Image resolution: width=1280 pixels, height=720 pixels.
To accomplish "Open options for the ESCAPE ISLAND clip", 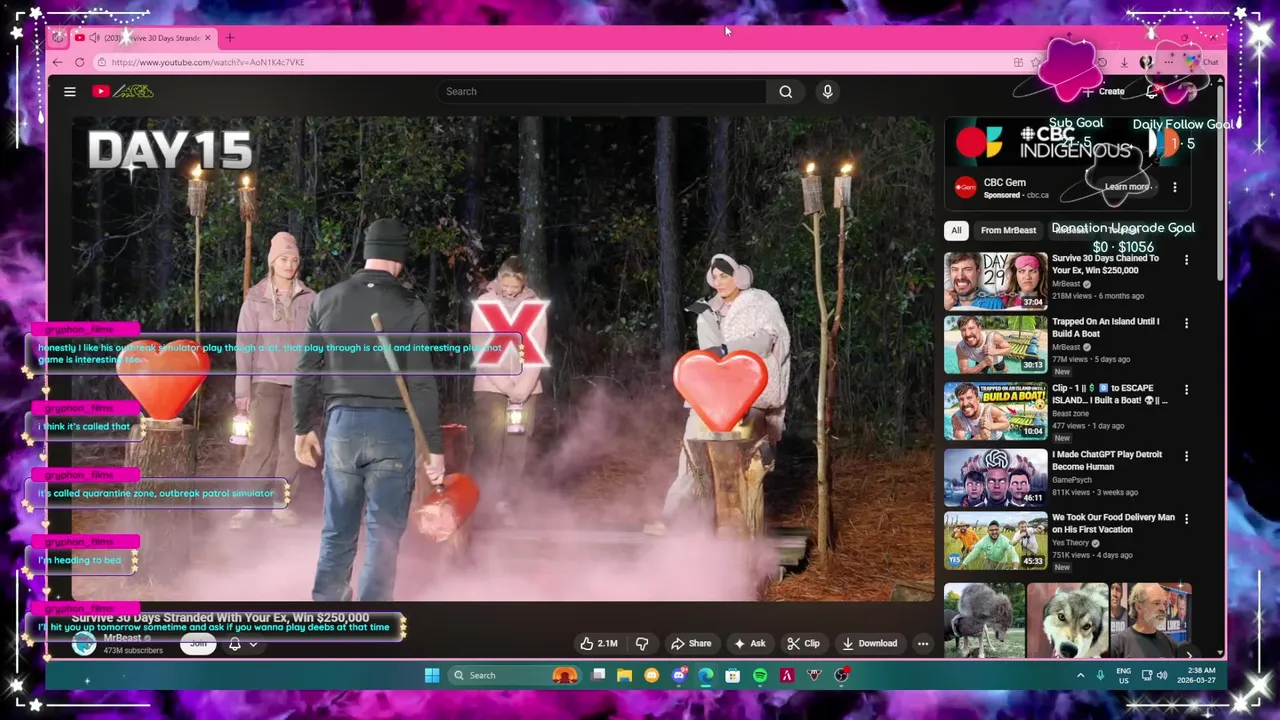I will point(1187,390).
